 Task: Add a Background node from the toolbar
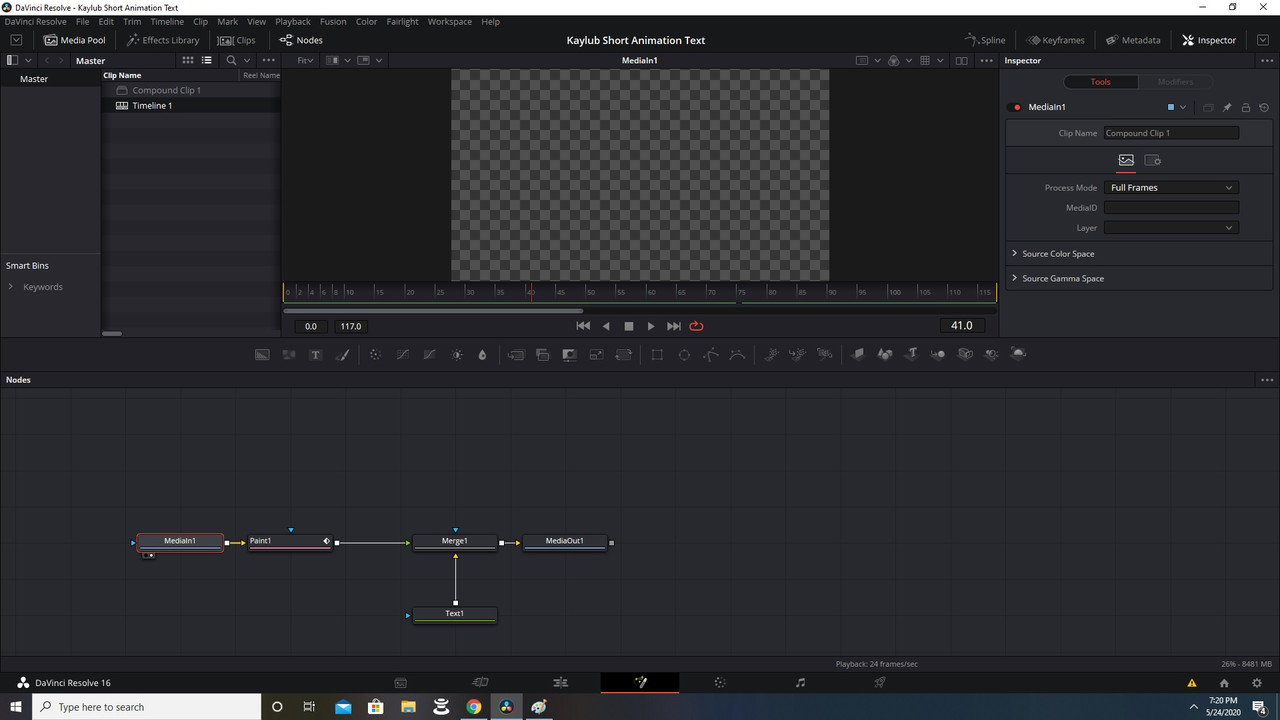262,354
